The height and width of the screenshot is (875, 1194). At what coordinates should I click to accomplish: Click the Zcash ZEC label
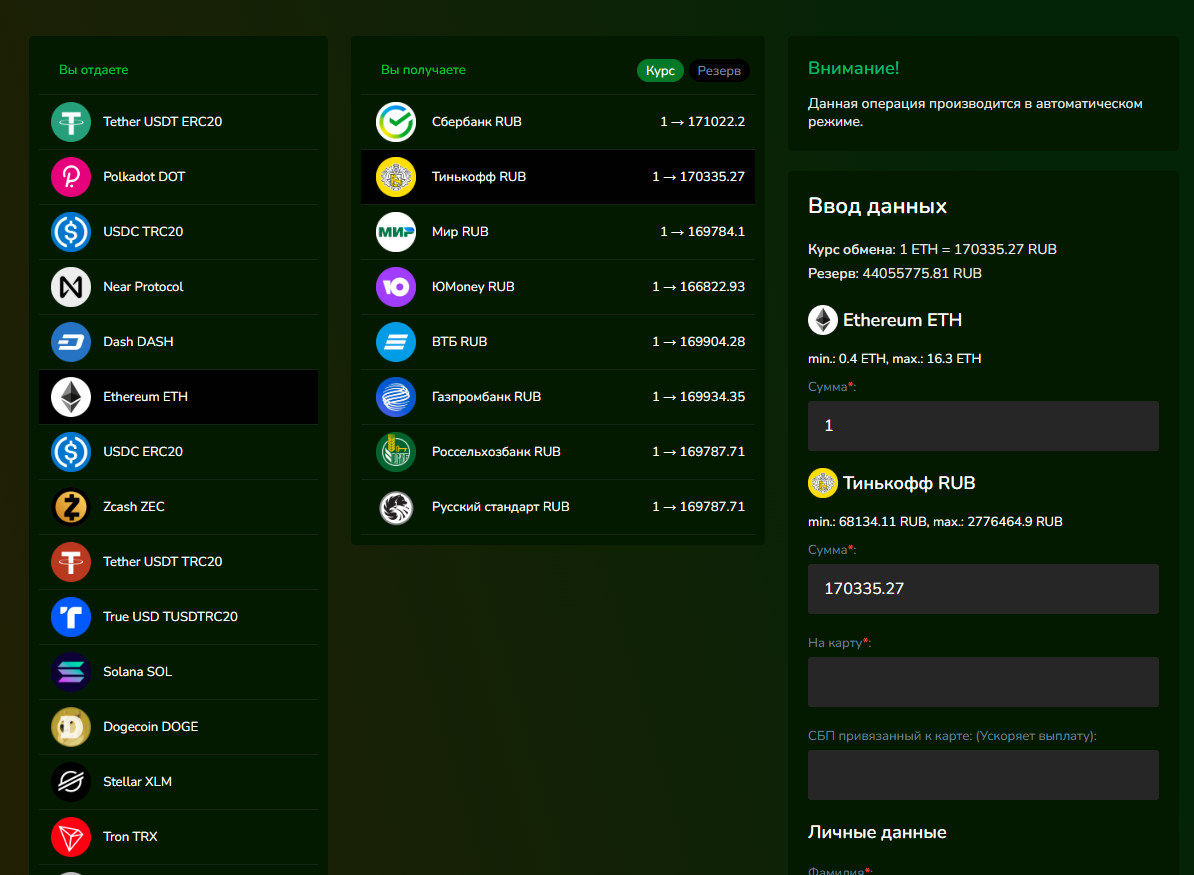[133, 506]
